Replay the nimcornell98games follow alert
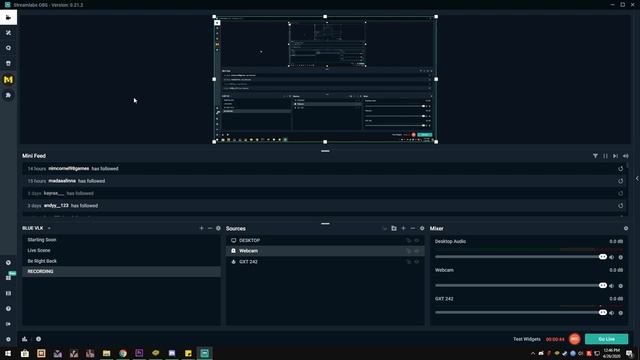 click(x=620, y=169)
